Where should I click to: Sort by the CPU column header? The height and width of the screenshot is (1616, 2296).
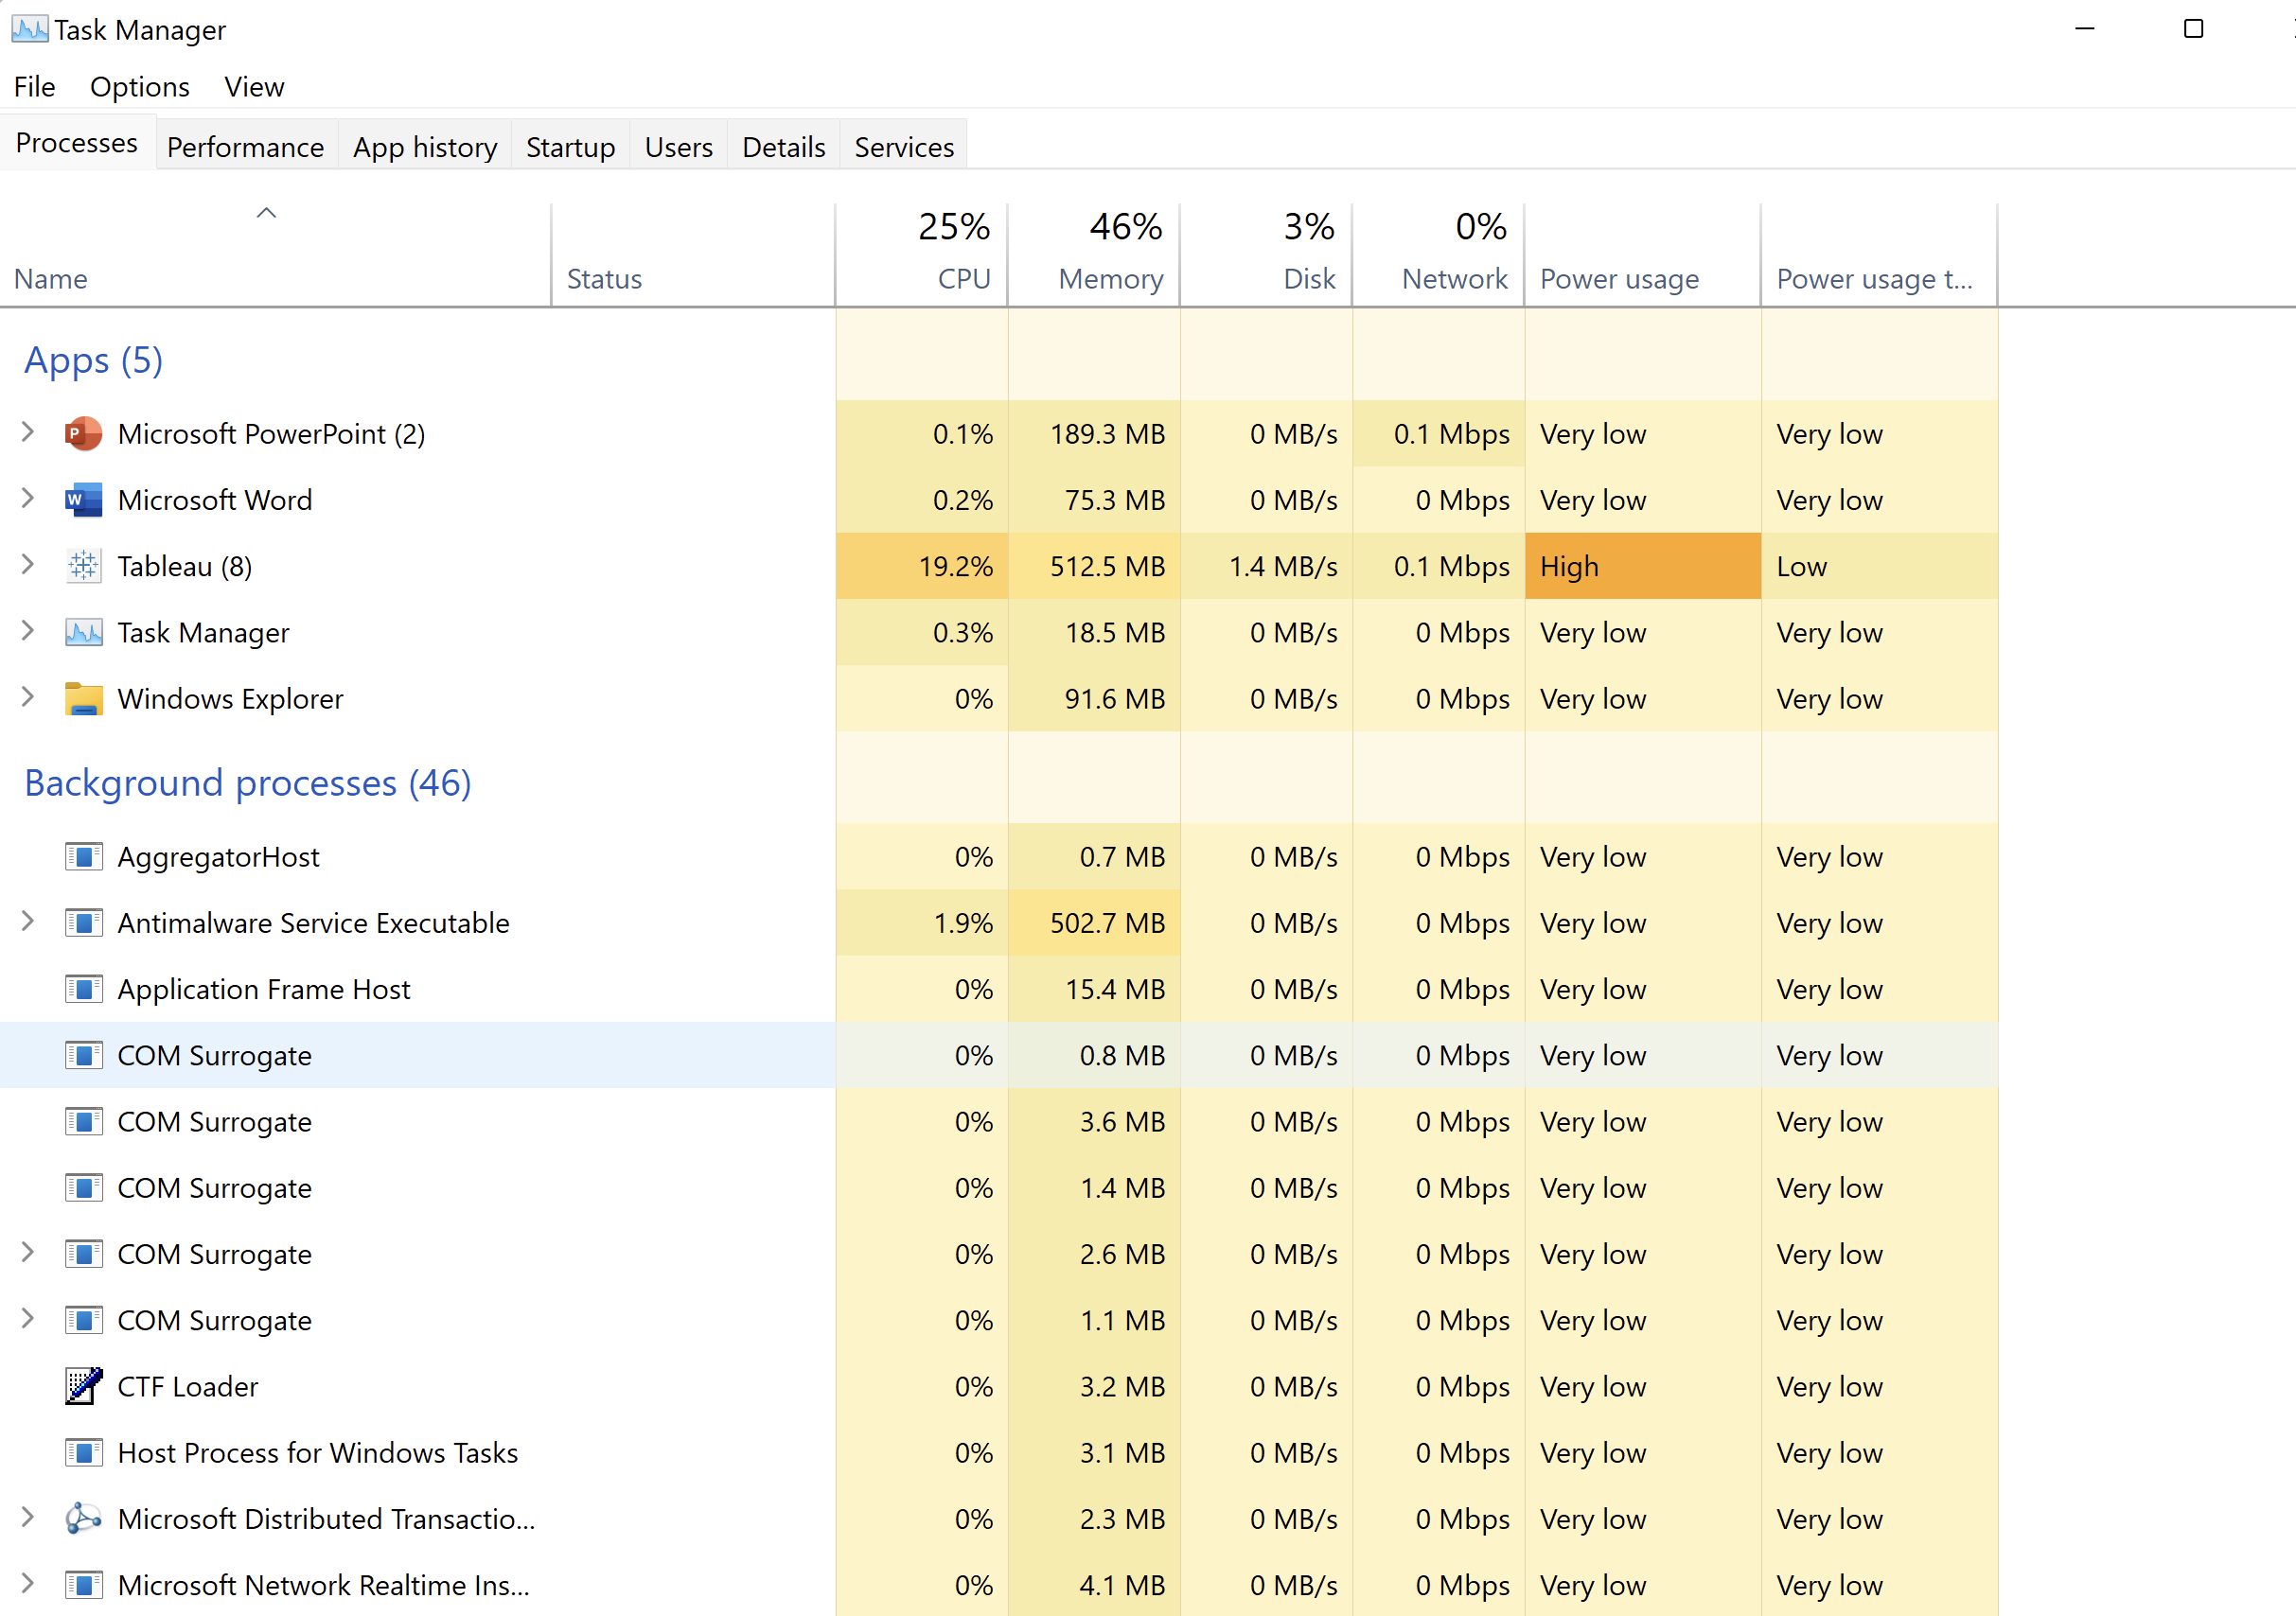pos(963,278)
